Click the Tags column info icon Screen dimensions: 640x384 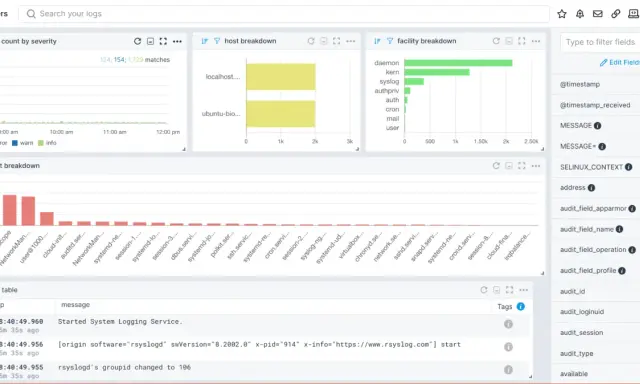520,306
